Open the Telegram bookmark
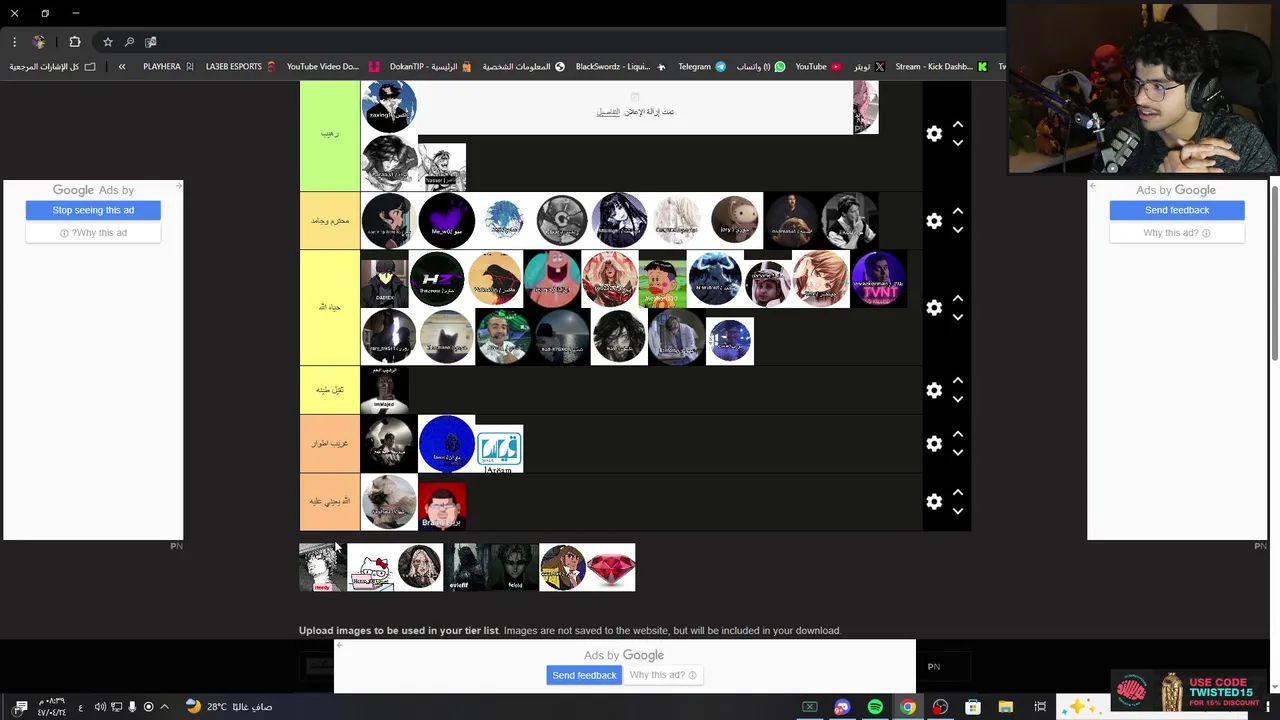Screen dimensions: 1280x720 (702, 67)
